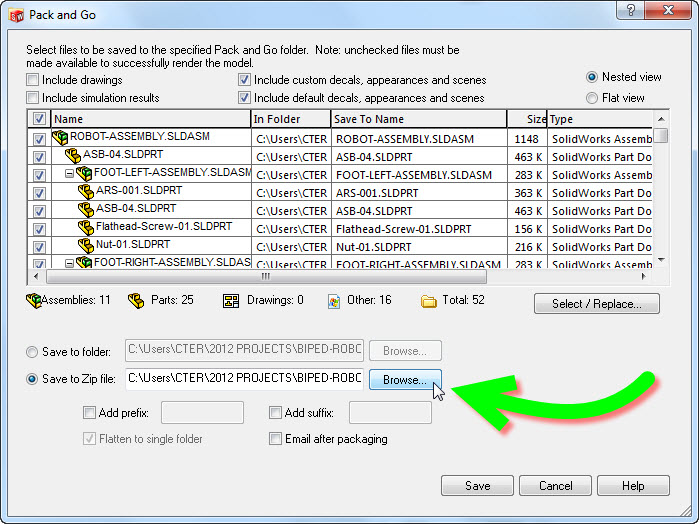Select the Save to folder radio button
The height and width of the screenshot is (524, 699).
[x=32, y=352]
